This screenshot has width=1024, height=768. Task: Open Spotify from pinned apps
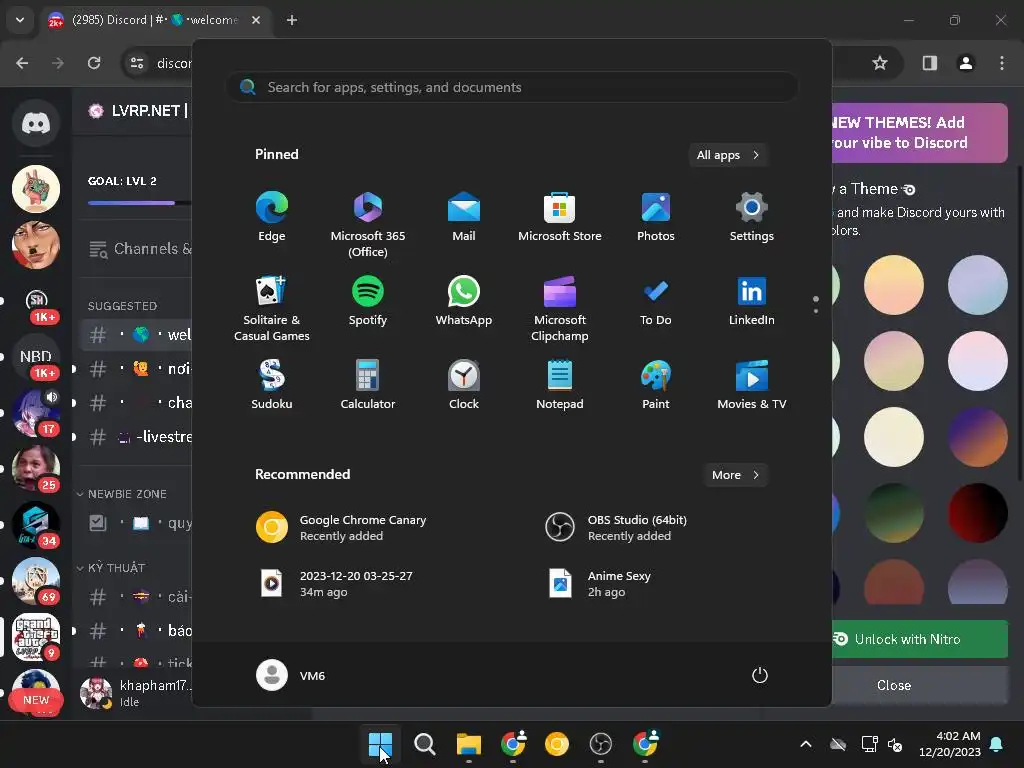coord(368,302)
